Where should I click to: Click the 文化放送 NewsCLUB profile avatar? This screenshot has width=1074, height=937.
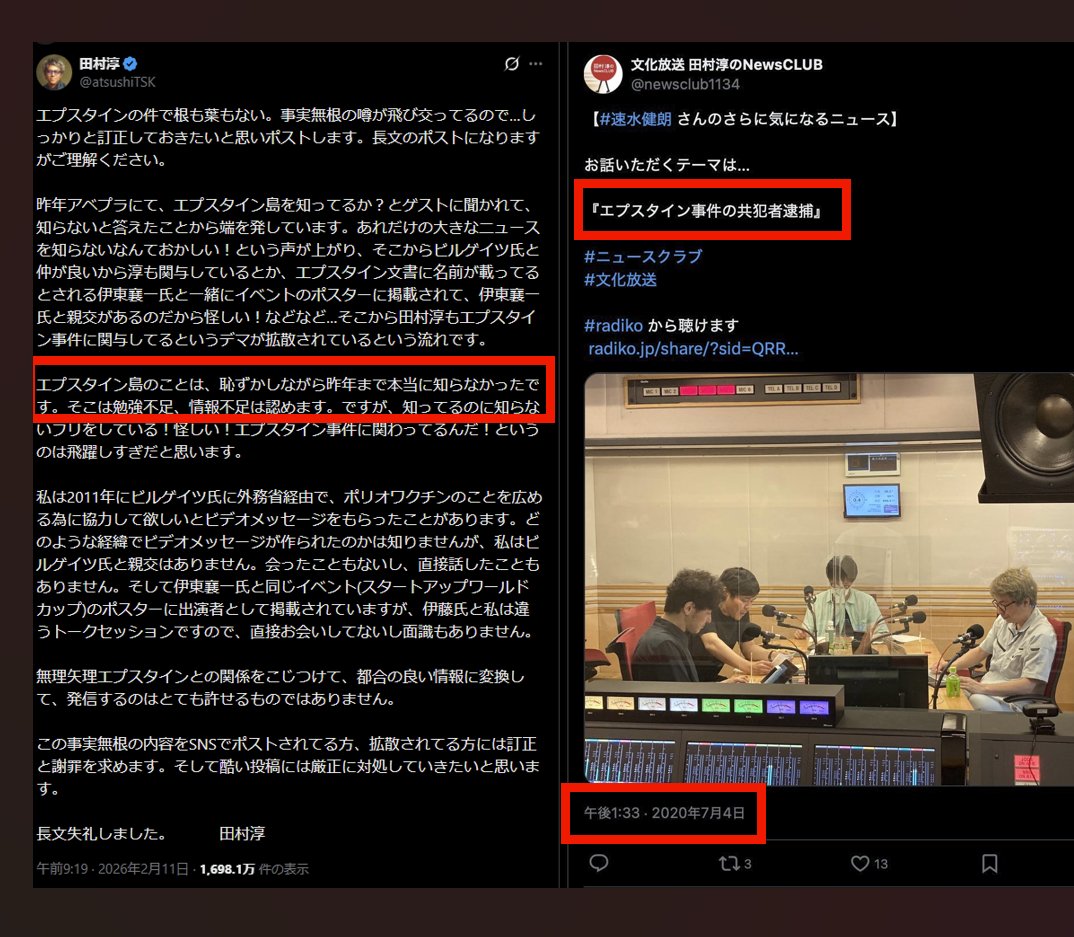click(603, 73)
